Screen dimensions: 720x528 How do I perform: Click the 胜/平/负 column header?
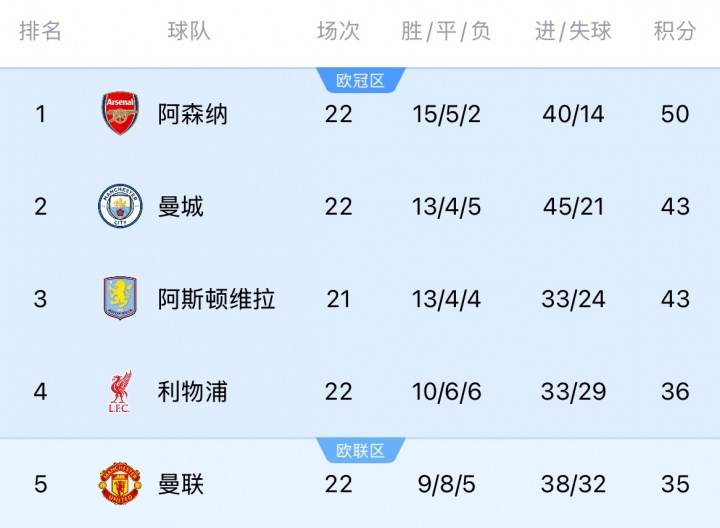pos(446,31)
